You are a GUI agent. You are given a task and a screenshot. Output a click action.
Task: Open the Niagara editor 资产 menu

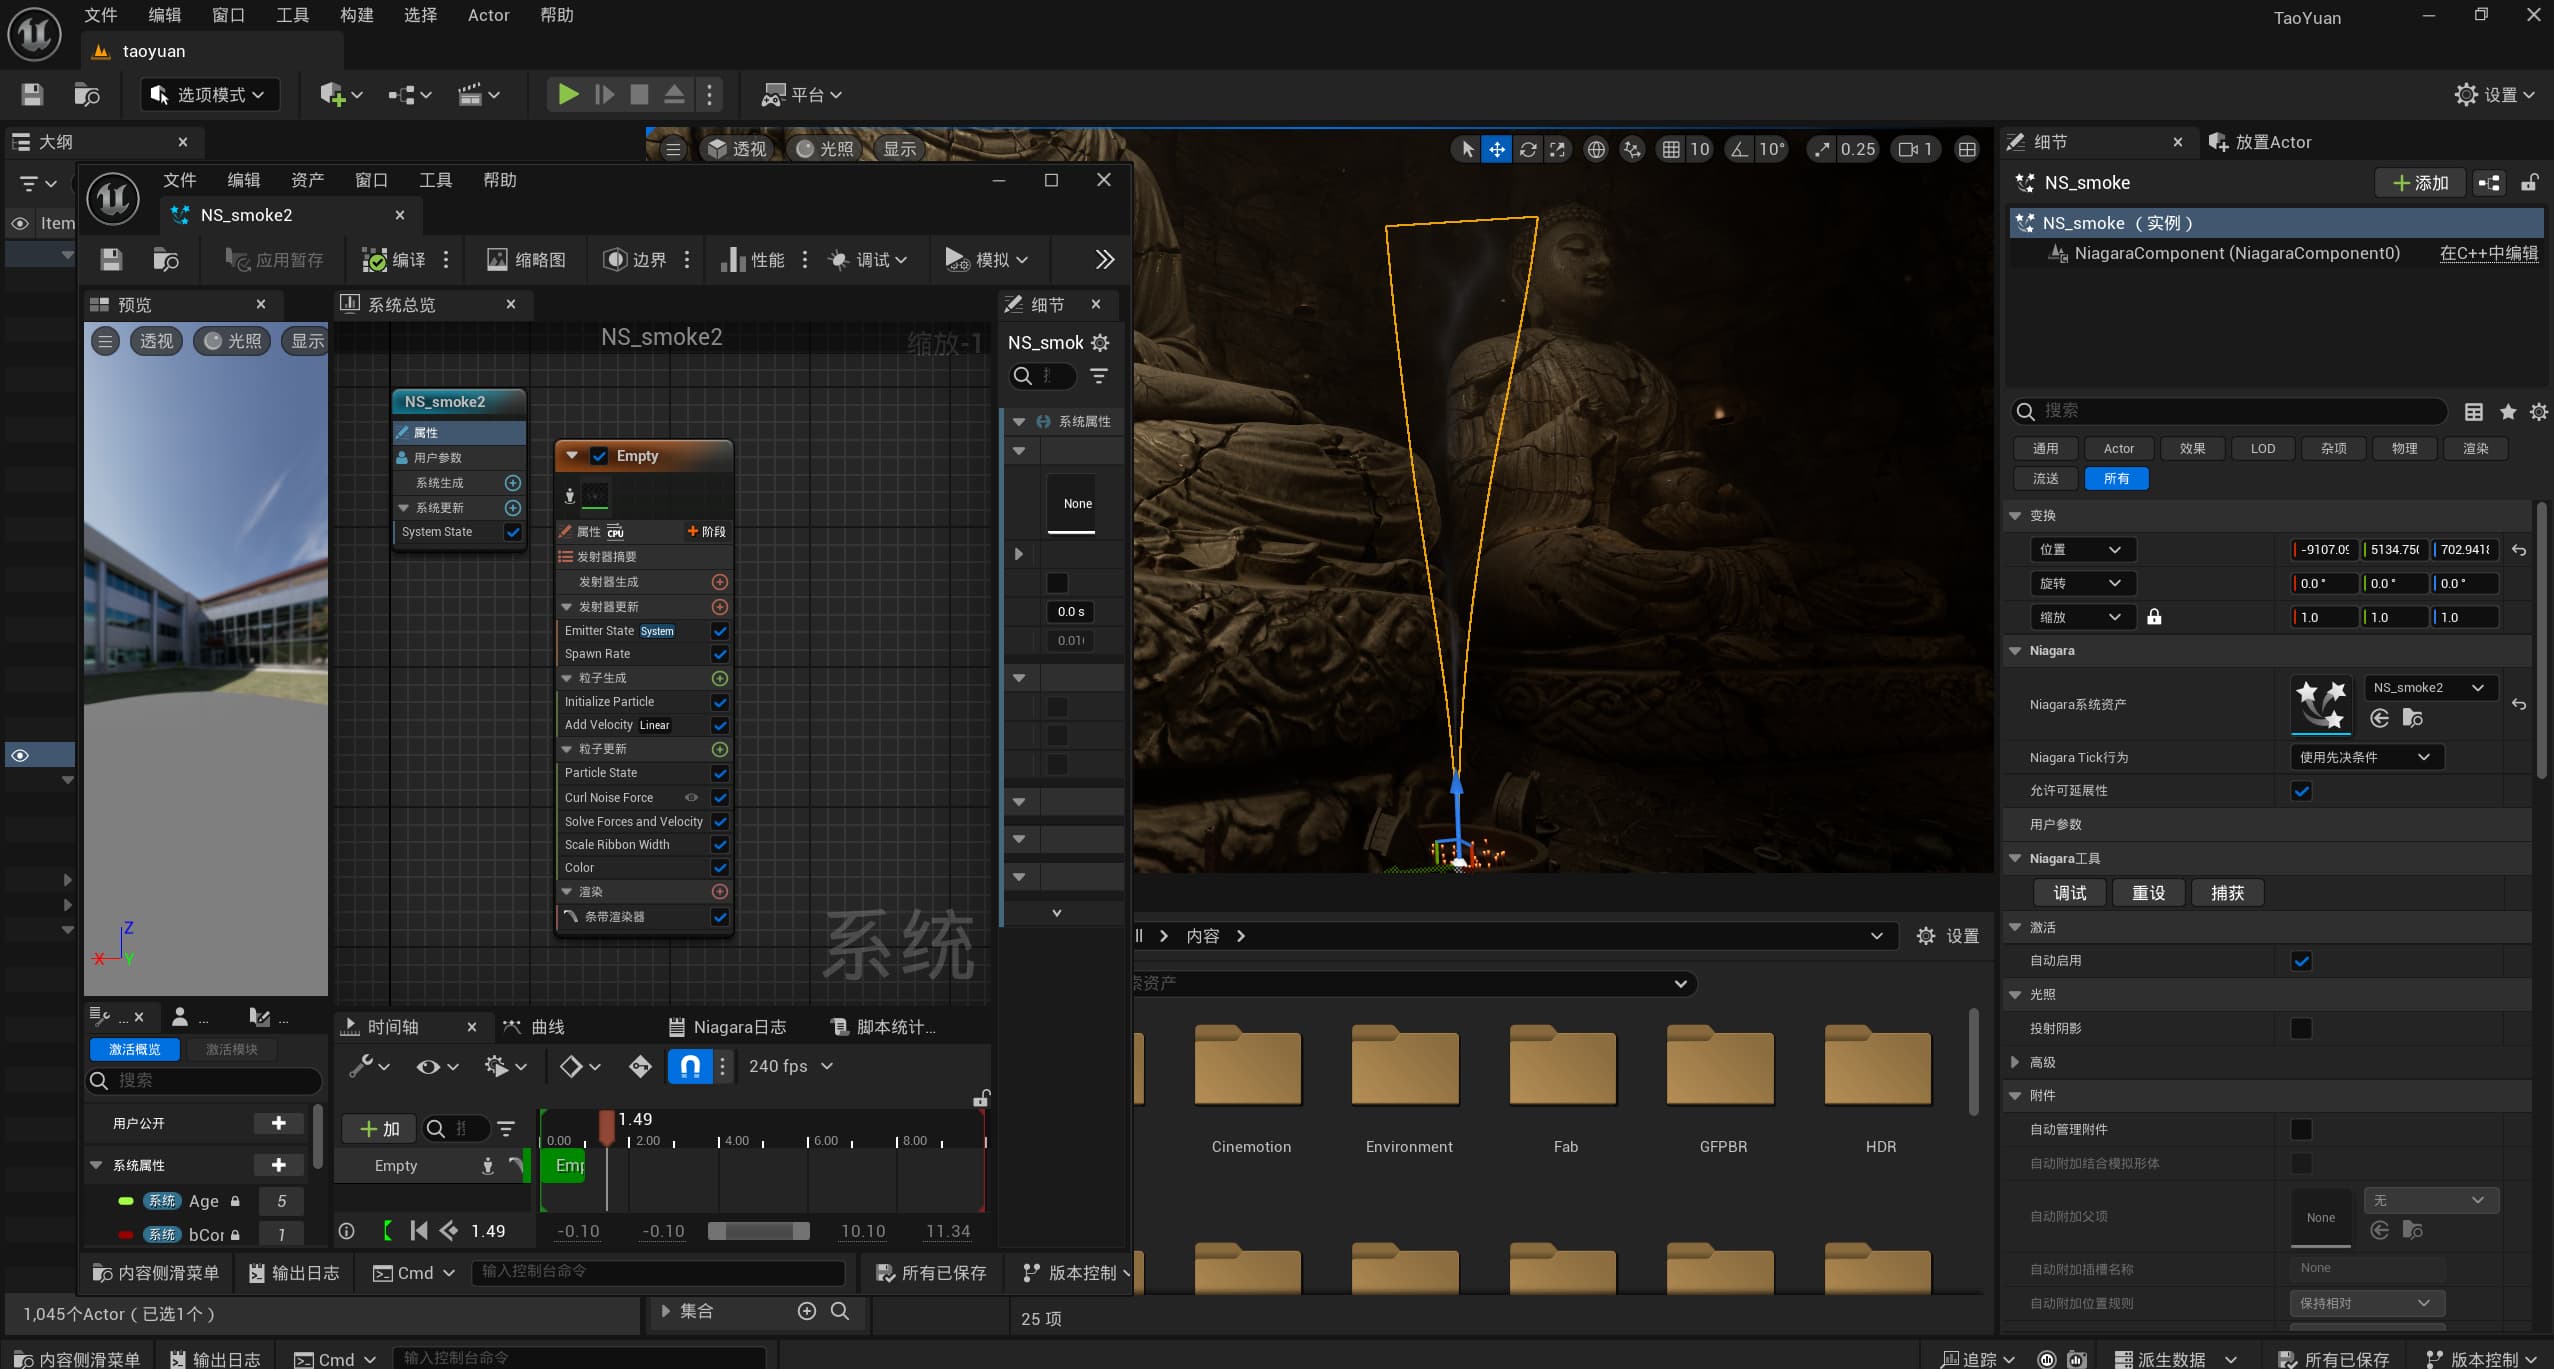[307, 180]
